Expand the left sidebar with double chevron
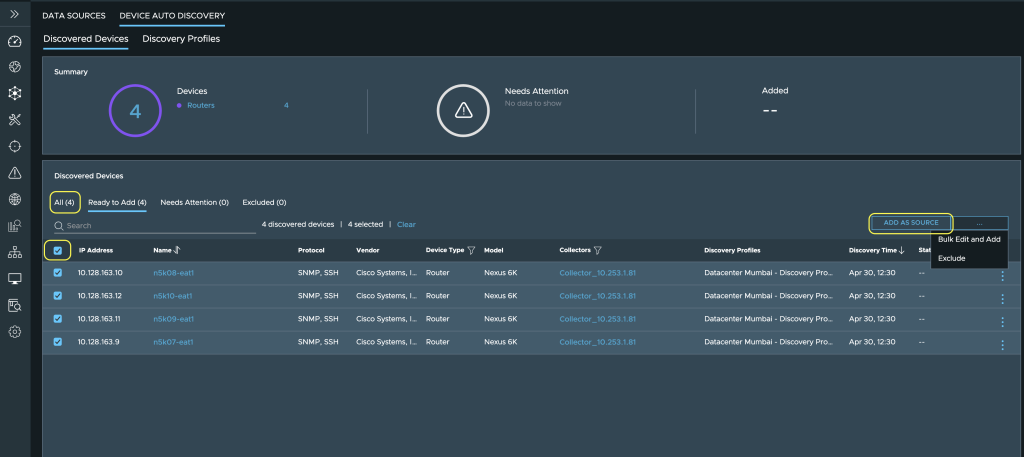This screenshot has height=457, width=1024. (14, 14)
